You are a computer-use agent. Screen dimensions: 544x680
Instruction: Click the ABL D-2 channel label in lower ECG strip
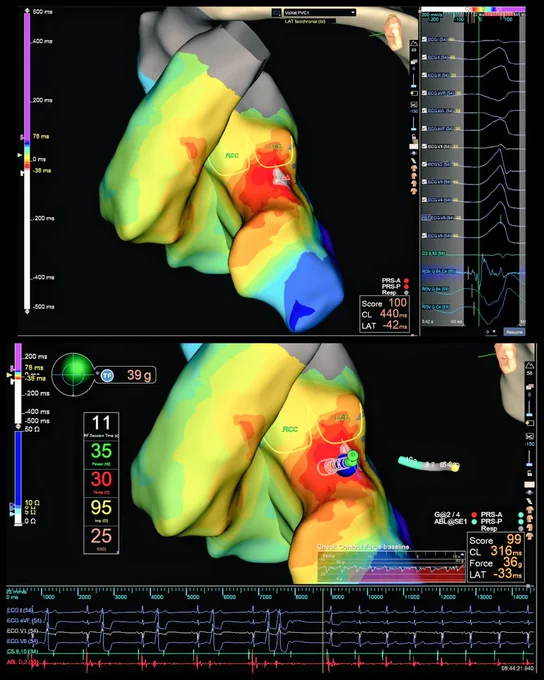pos(23,662)
